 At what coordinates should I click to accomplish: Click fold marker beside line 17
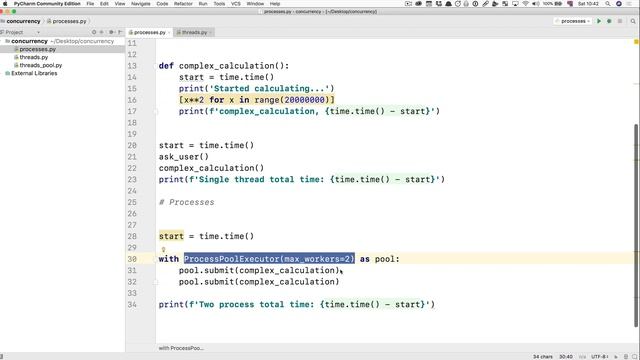point(156,111)
